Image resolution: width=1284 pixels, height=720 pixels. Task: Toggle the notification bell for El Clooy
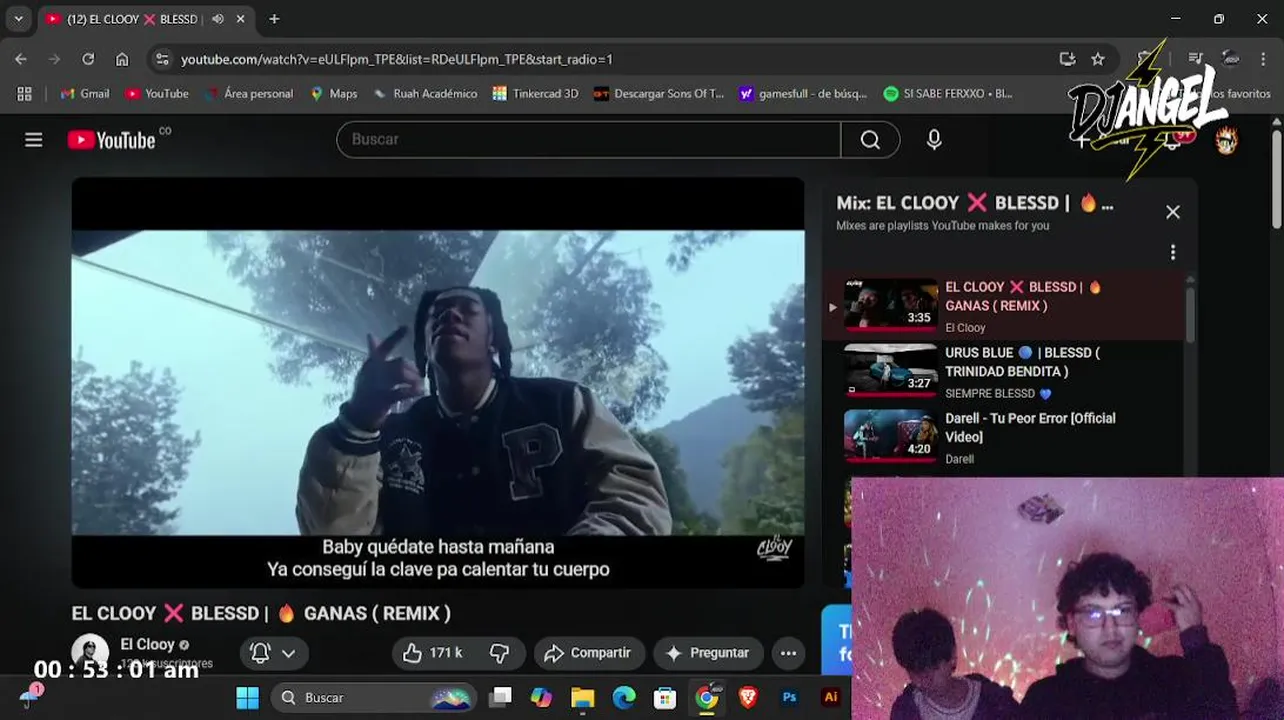click(260, 653)
